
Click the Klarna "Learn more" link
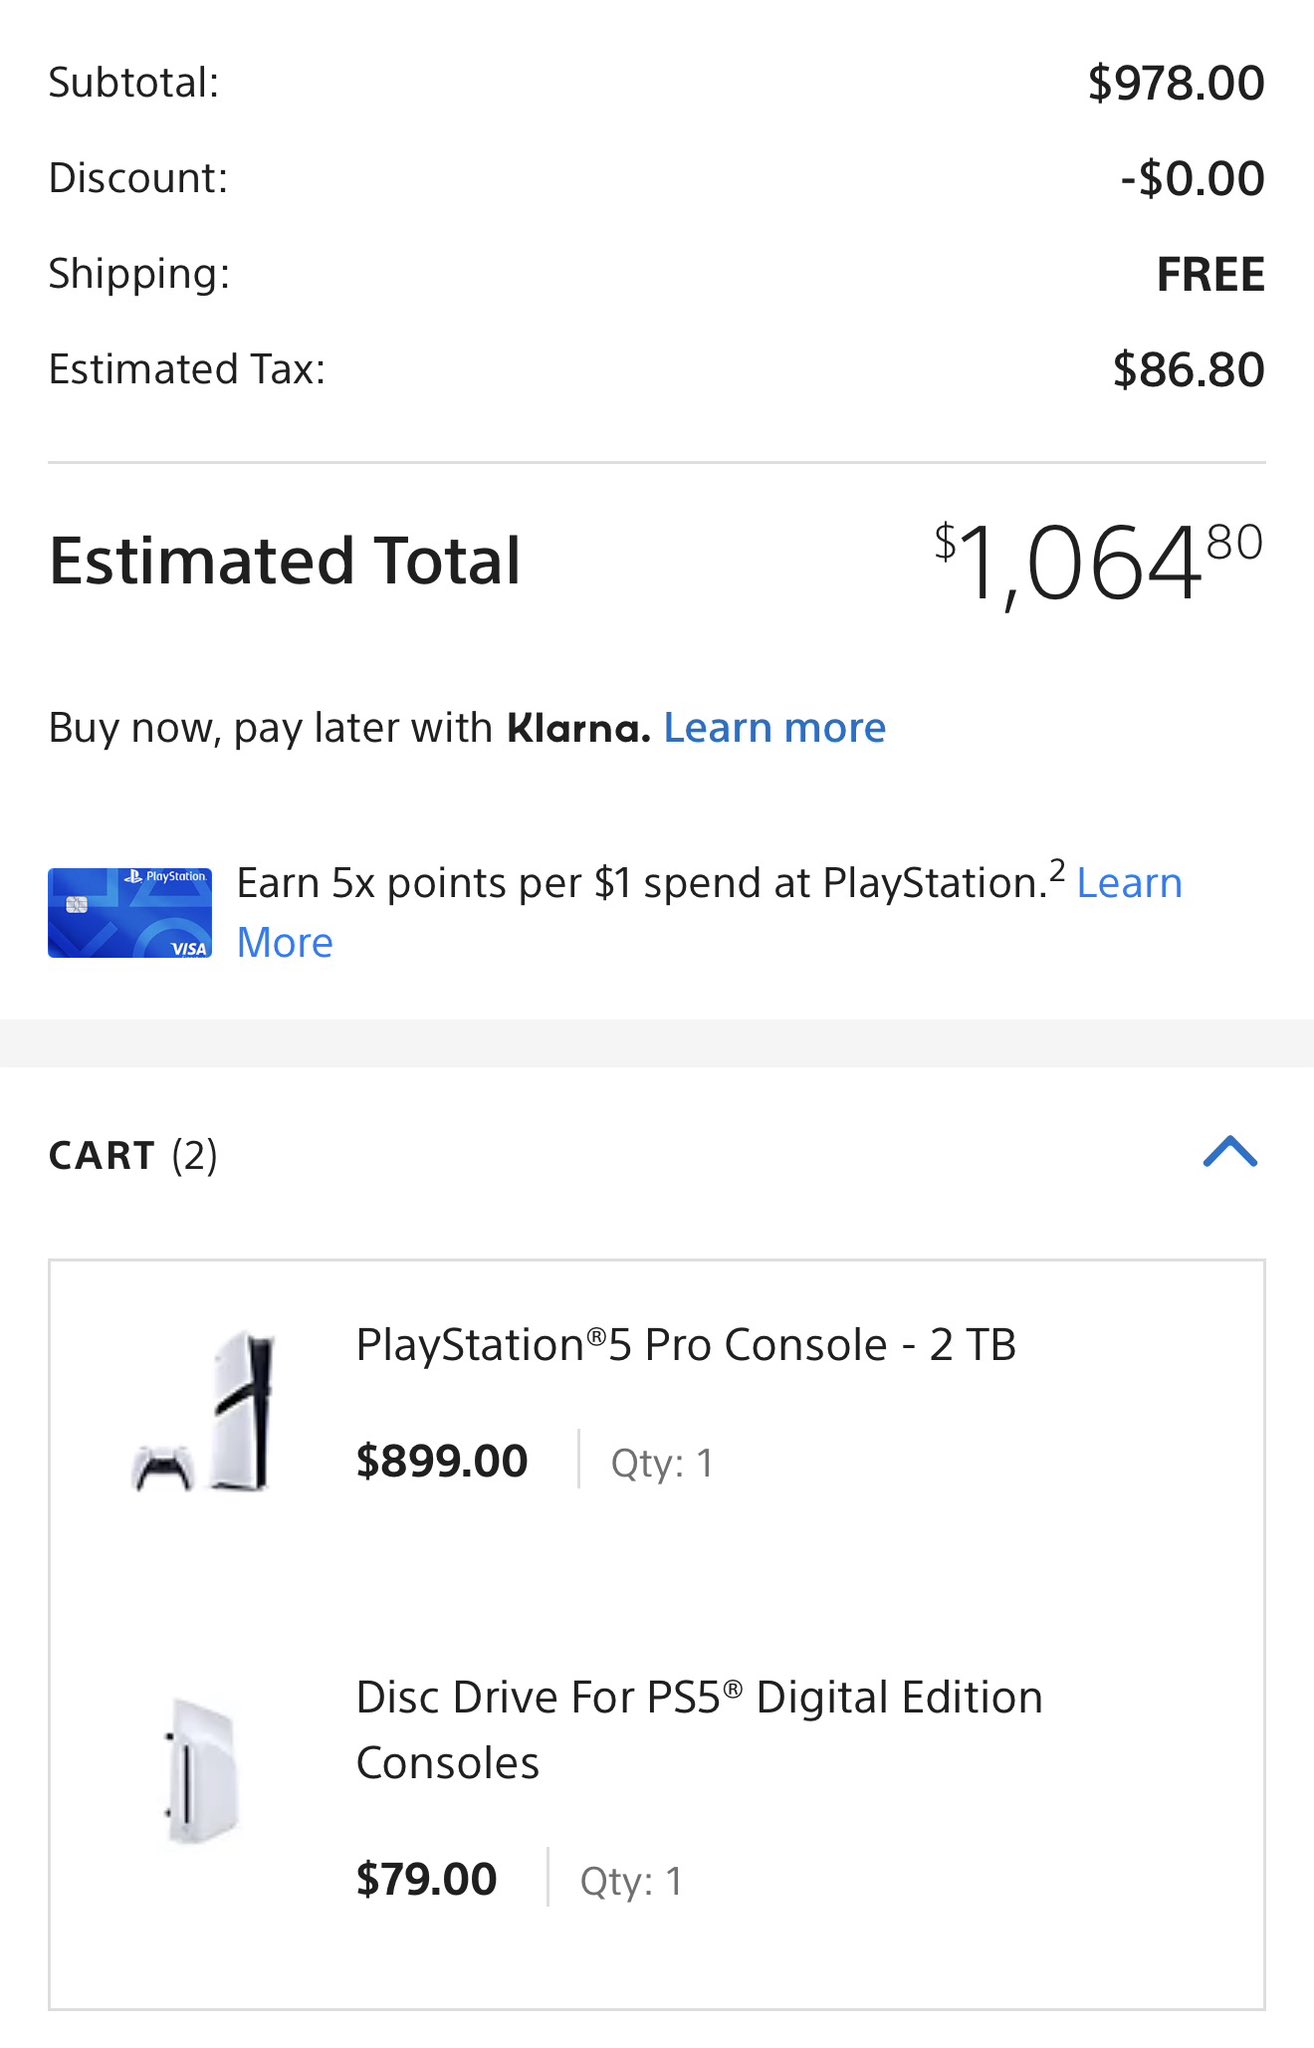coord(774,728)
